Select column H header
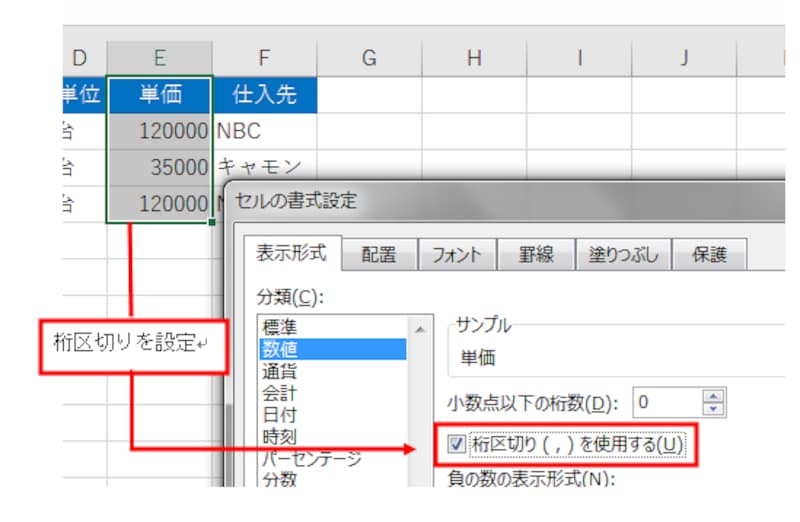 [x=474, y=58]
